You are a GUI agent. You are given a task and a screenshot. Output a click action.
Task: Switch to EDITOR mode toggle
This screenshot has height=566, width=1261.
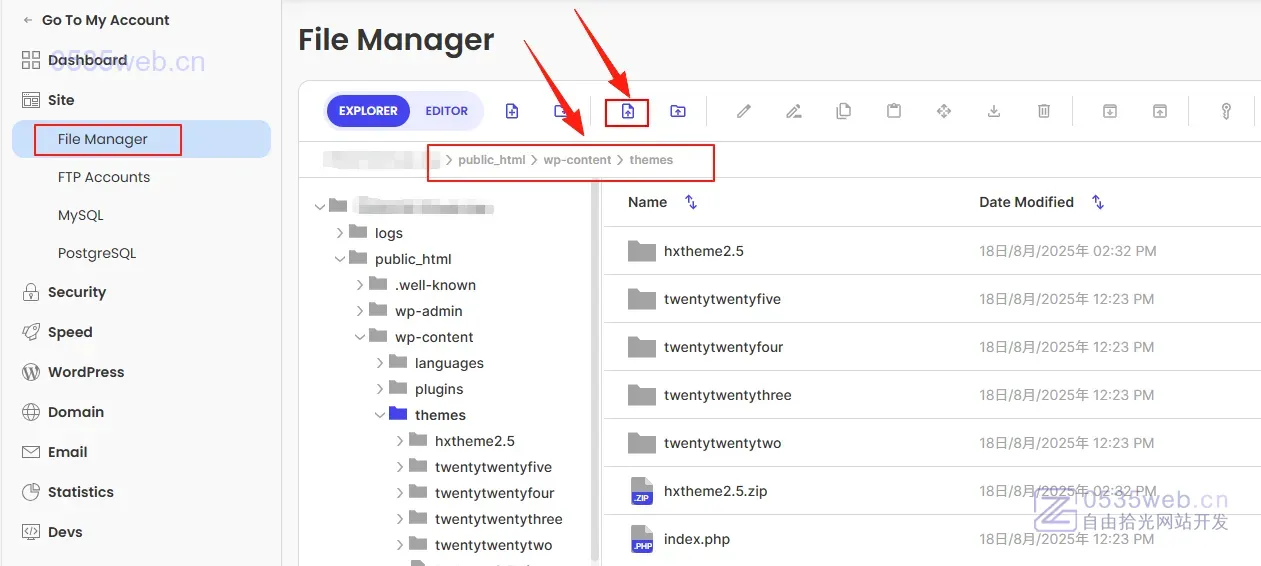coord(446,111)
